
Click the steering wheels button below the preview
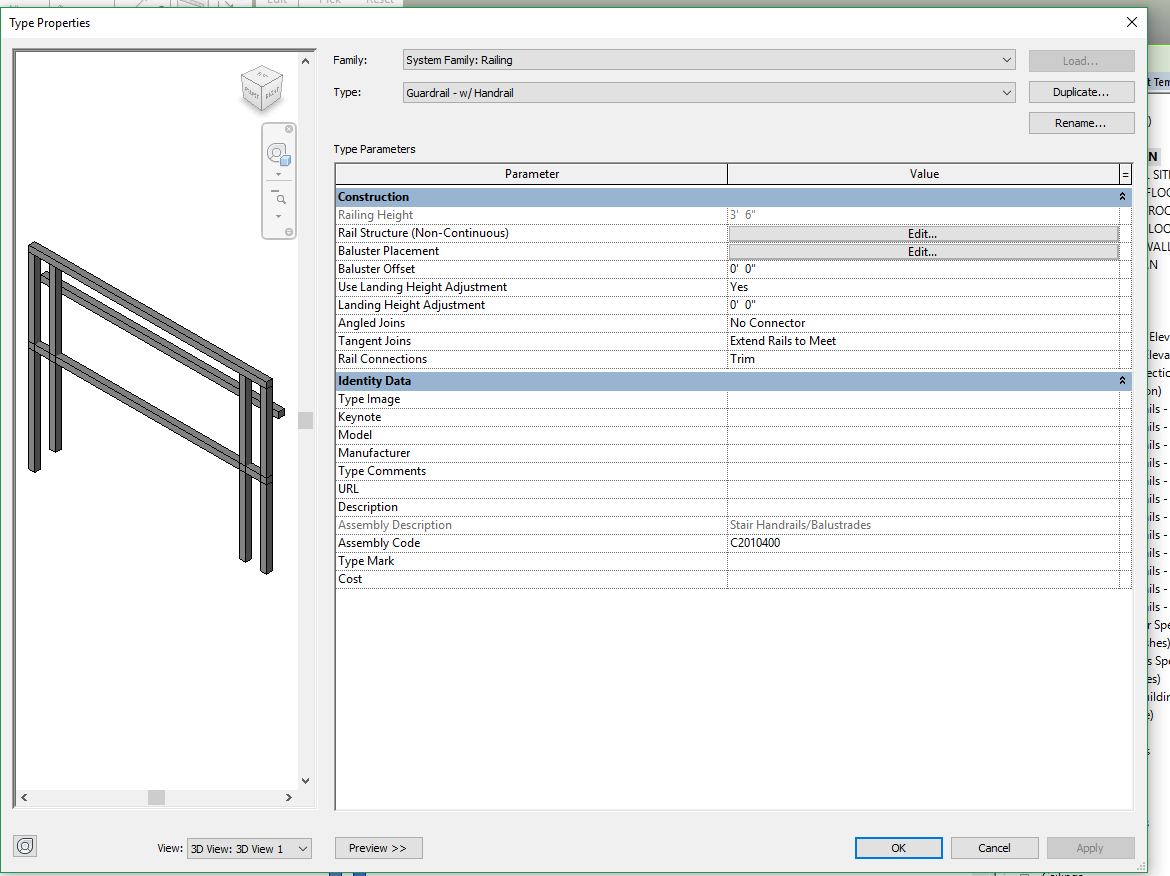tap(25, 846)
